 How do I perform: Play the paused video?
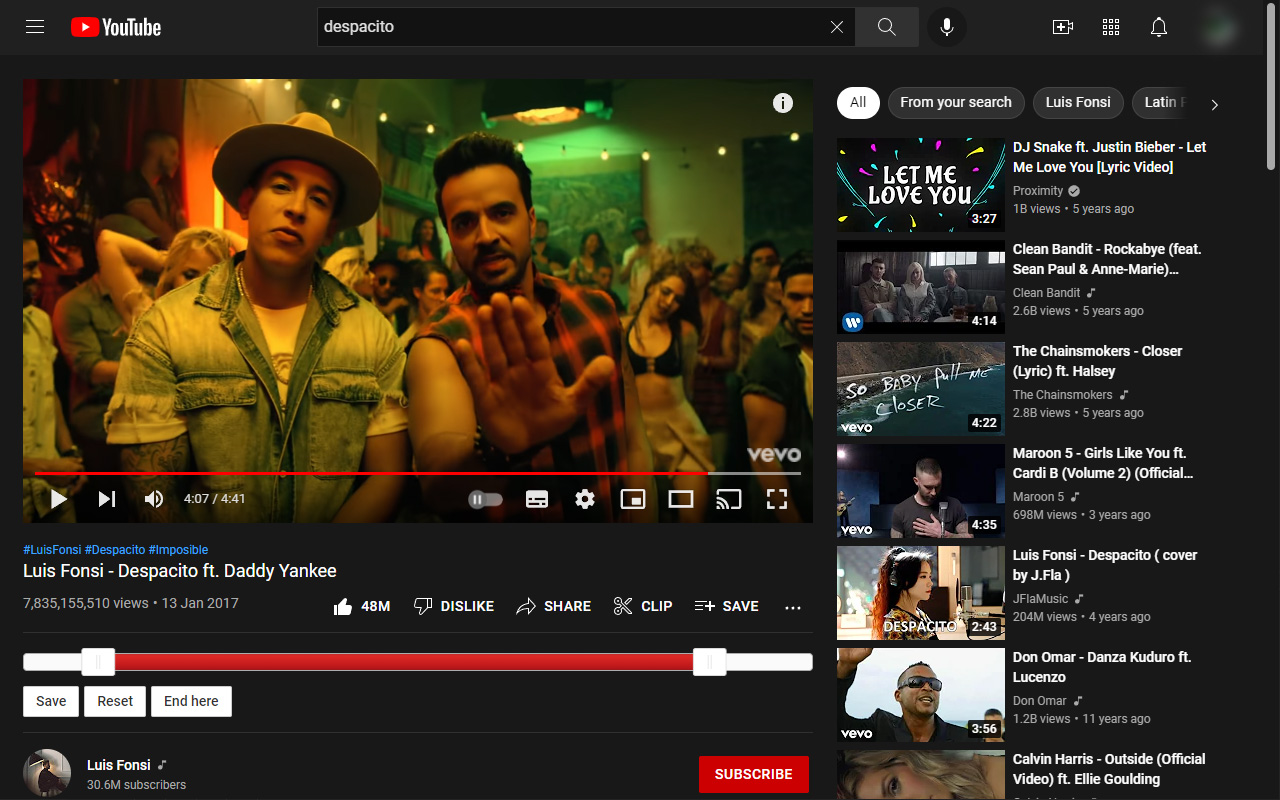[x=59, y=498]
